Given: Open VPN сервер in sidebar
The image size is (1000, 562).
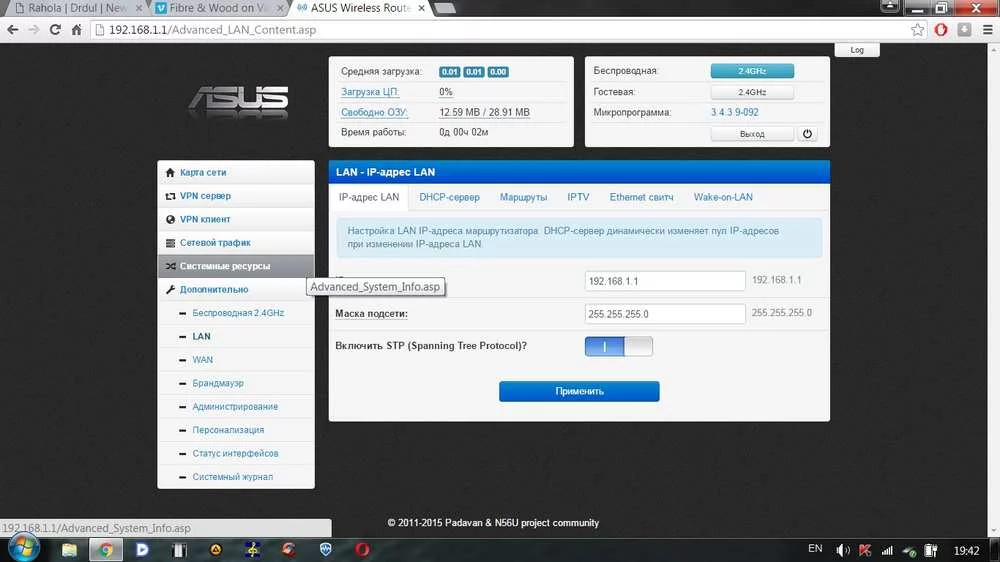Looking at the screenshot, I should [235, 196].
